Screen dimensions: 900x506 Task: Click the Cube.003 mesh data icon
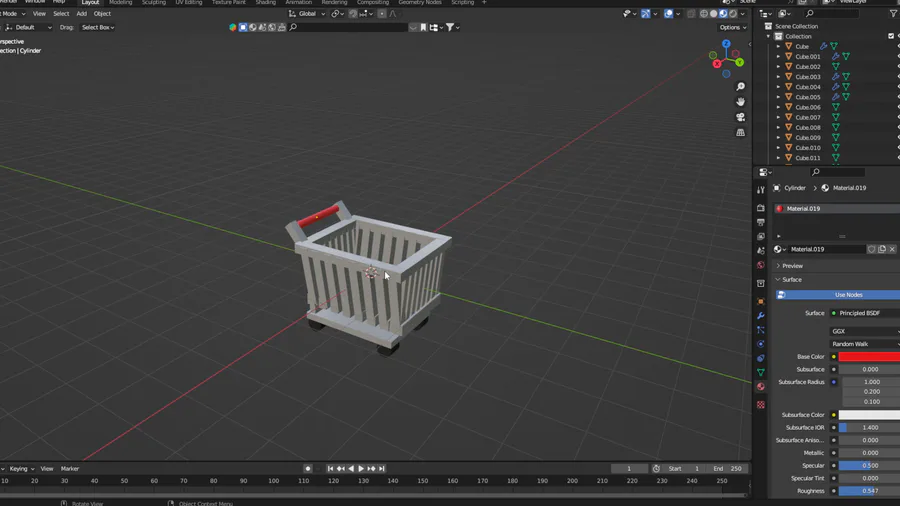846,77
